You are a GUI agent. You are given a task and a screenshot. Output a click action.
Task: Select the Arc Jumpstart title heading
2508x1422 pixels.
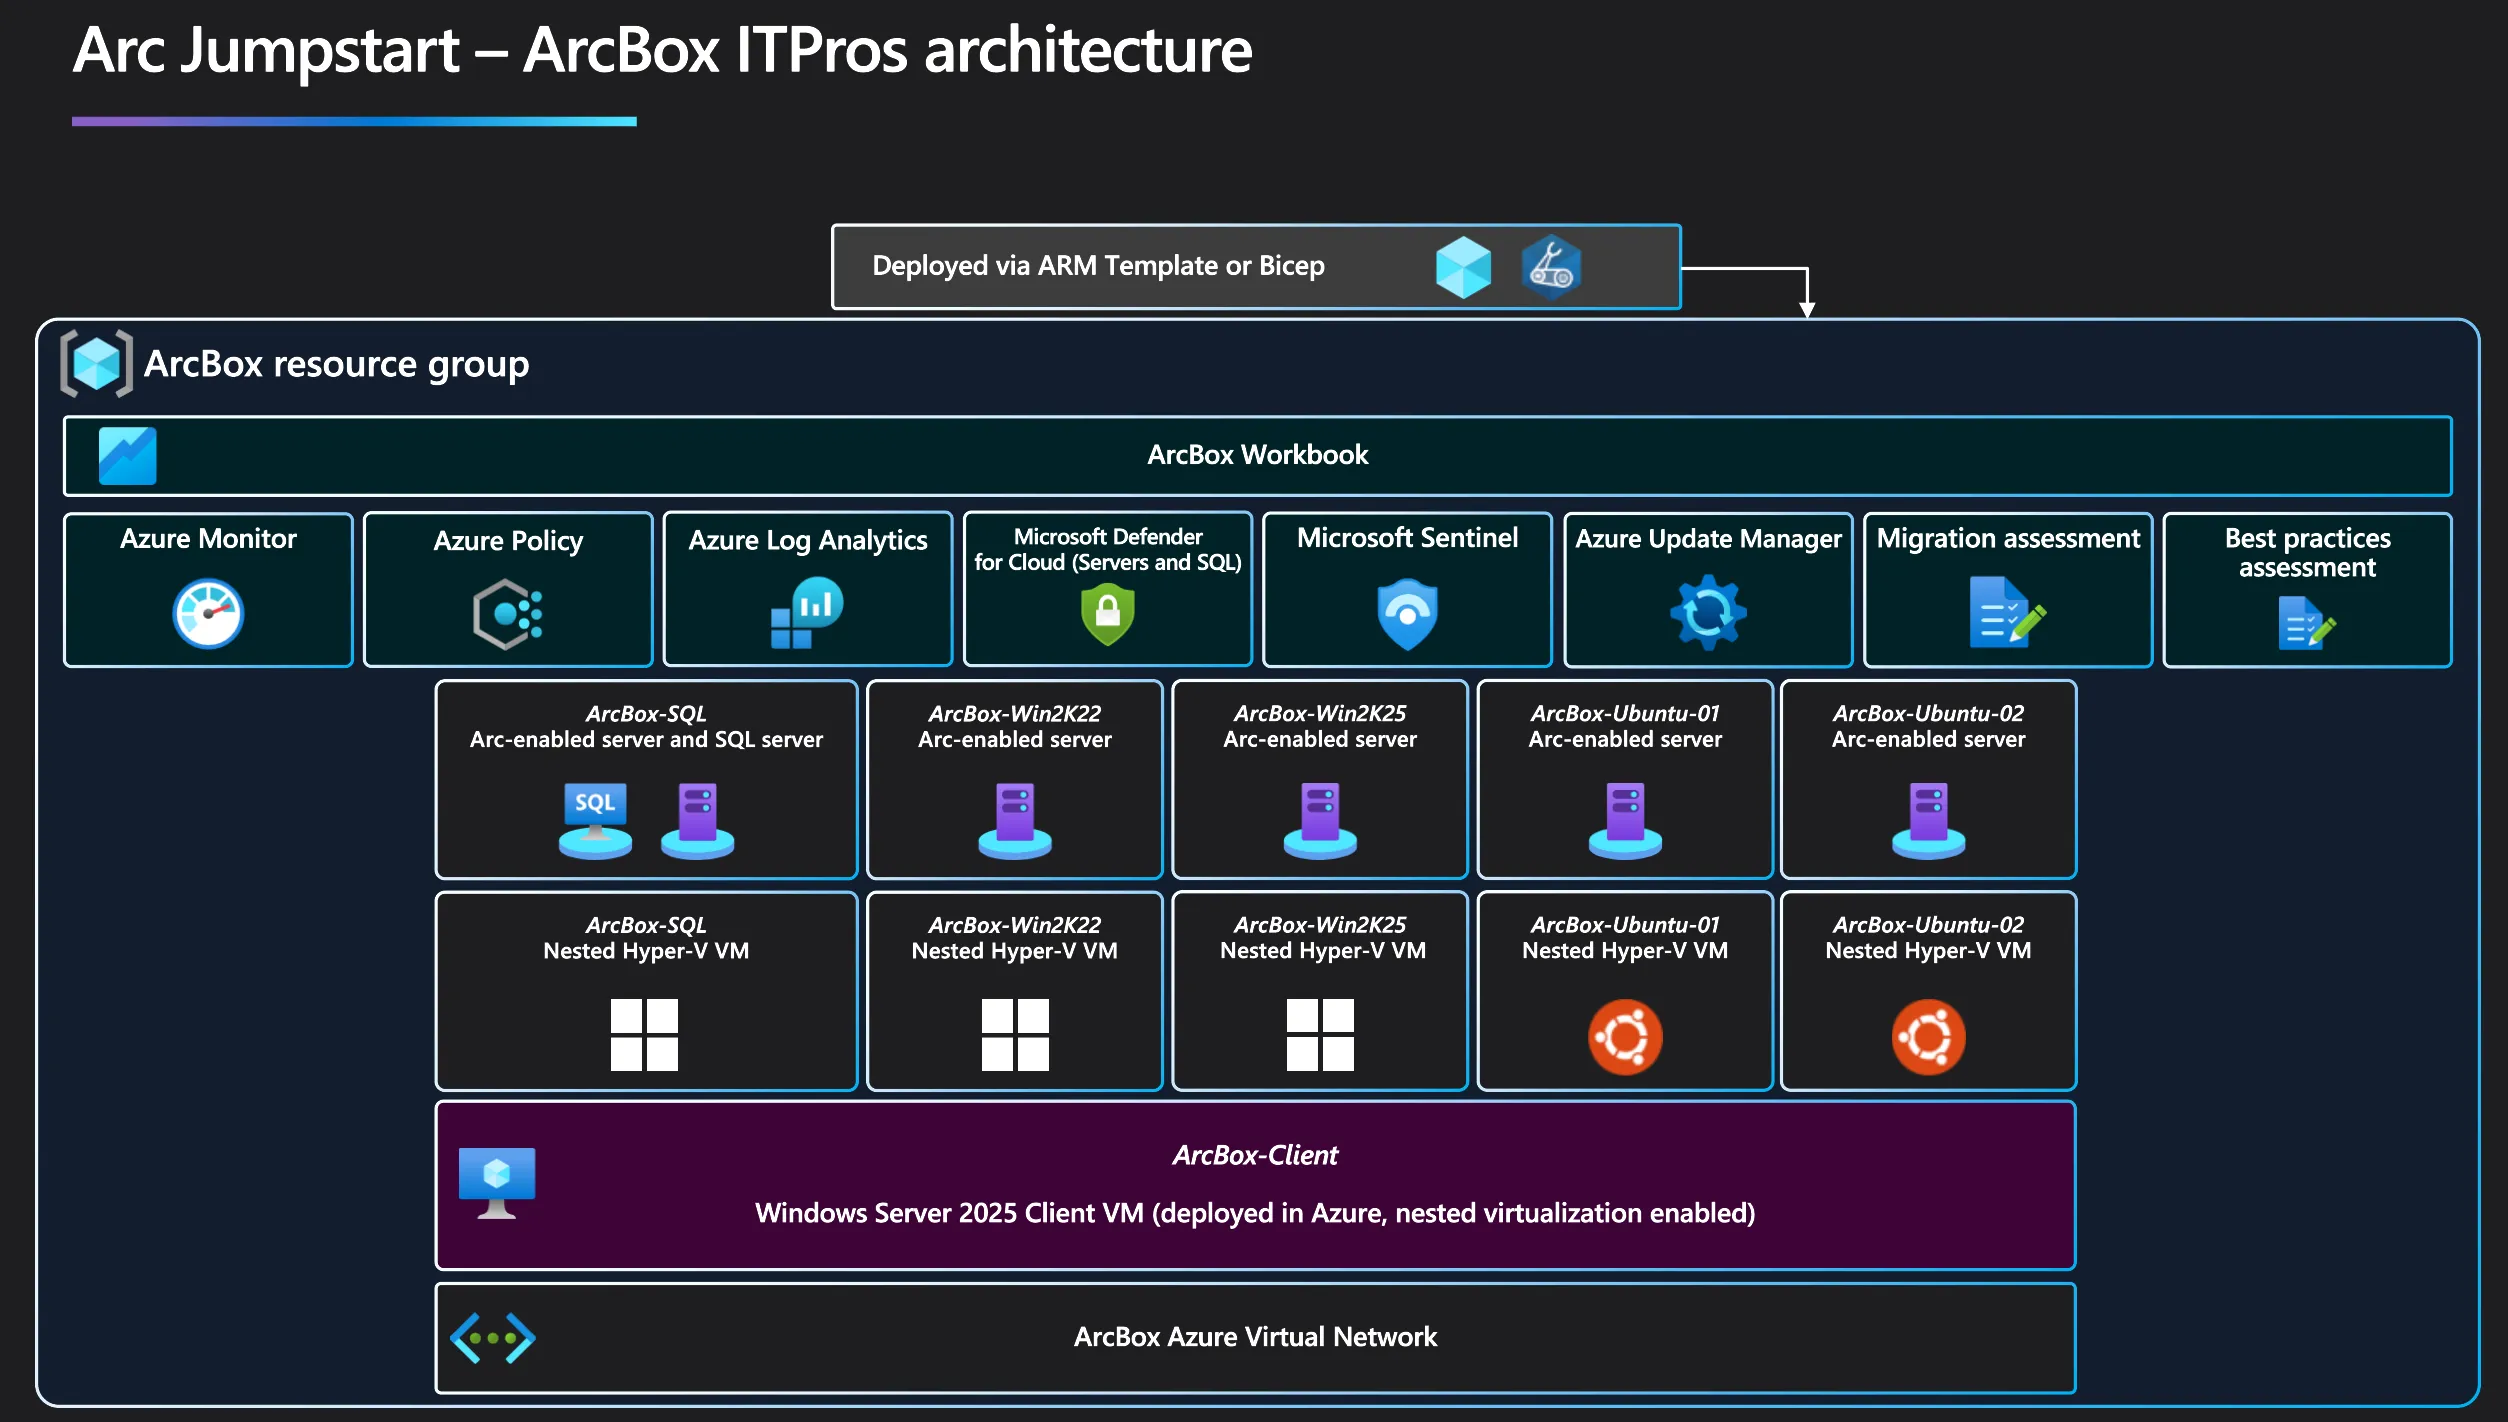click(662, 52)
